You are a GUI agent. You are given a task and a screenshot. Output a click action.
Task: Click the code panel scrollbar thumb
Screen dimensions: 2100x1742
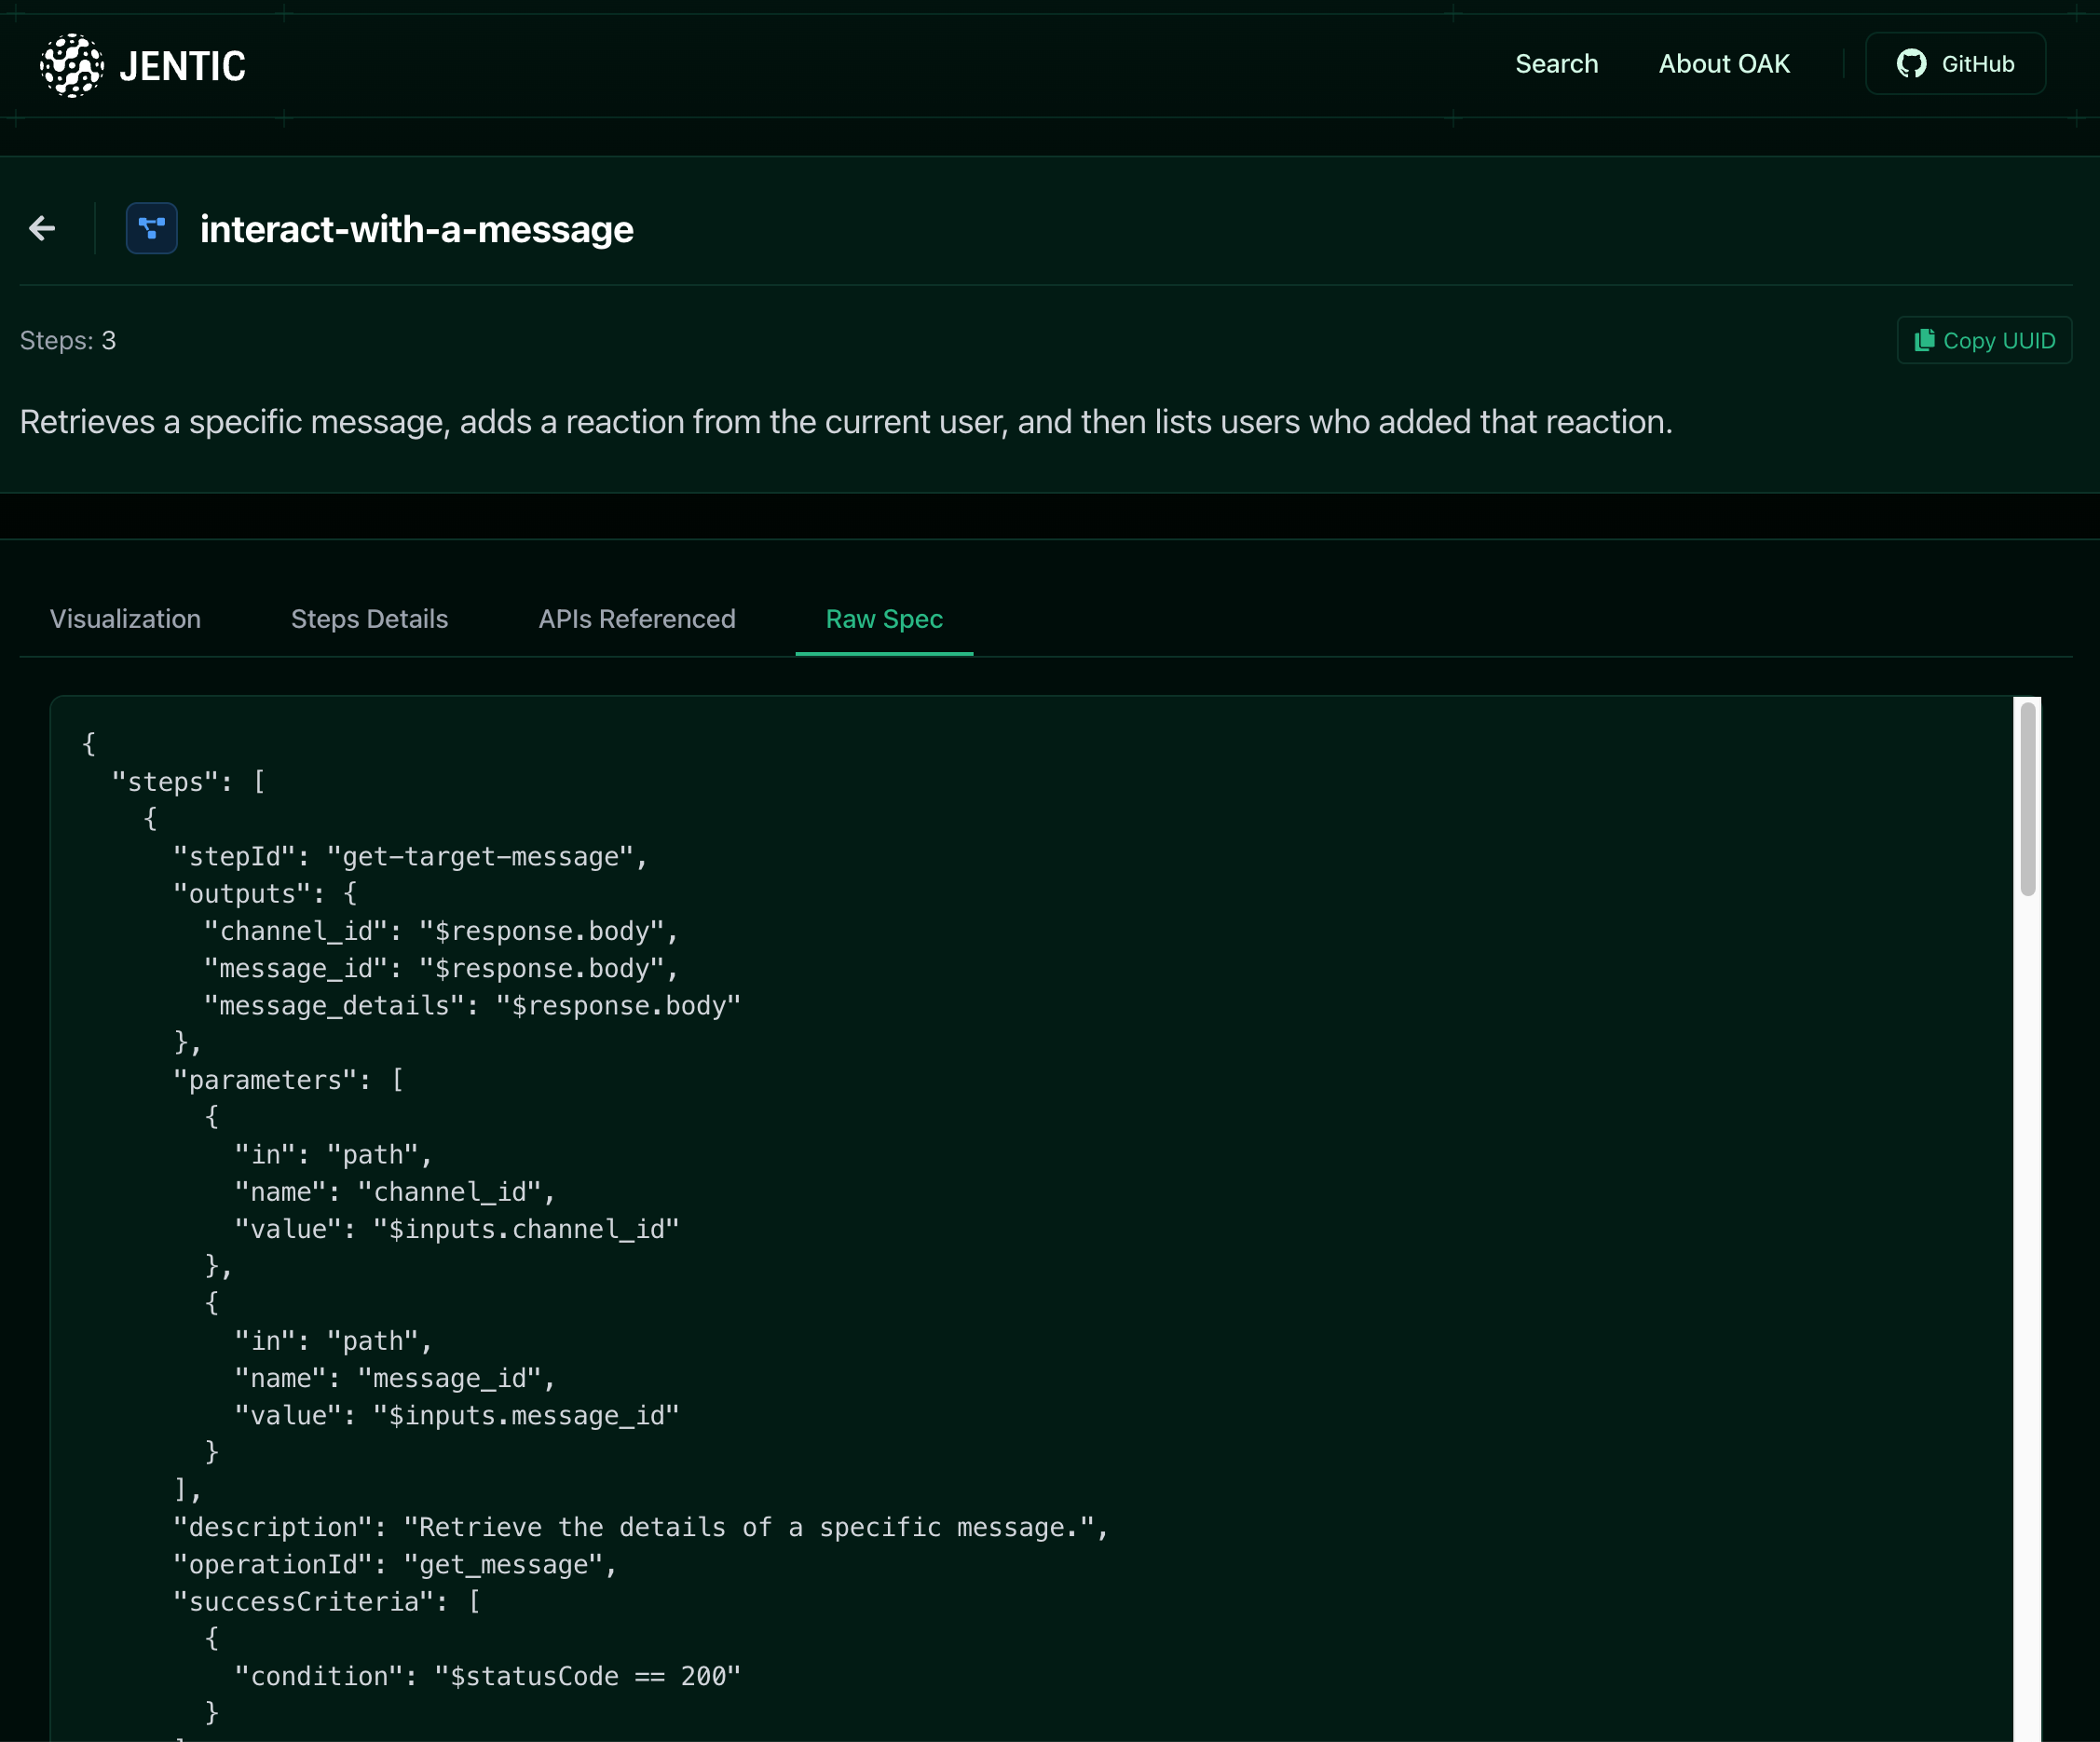point(2028,799)
